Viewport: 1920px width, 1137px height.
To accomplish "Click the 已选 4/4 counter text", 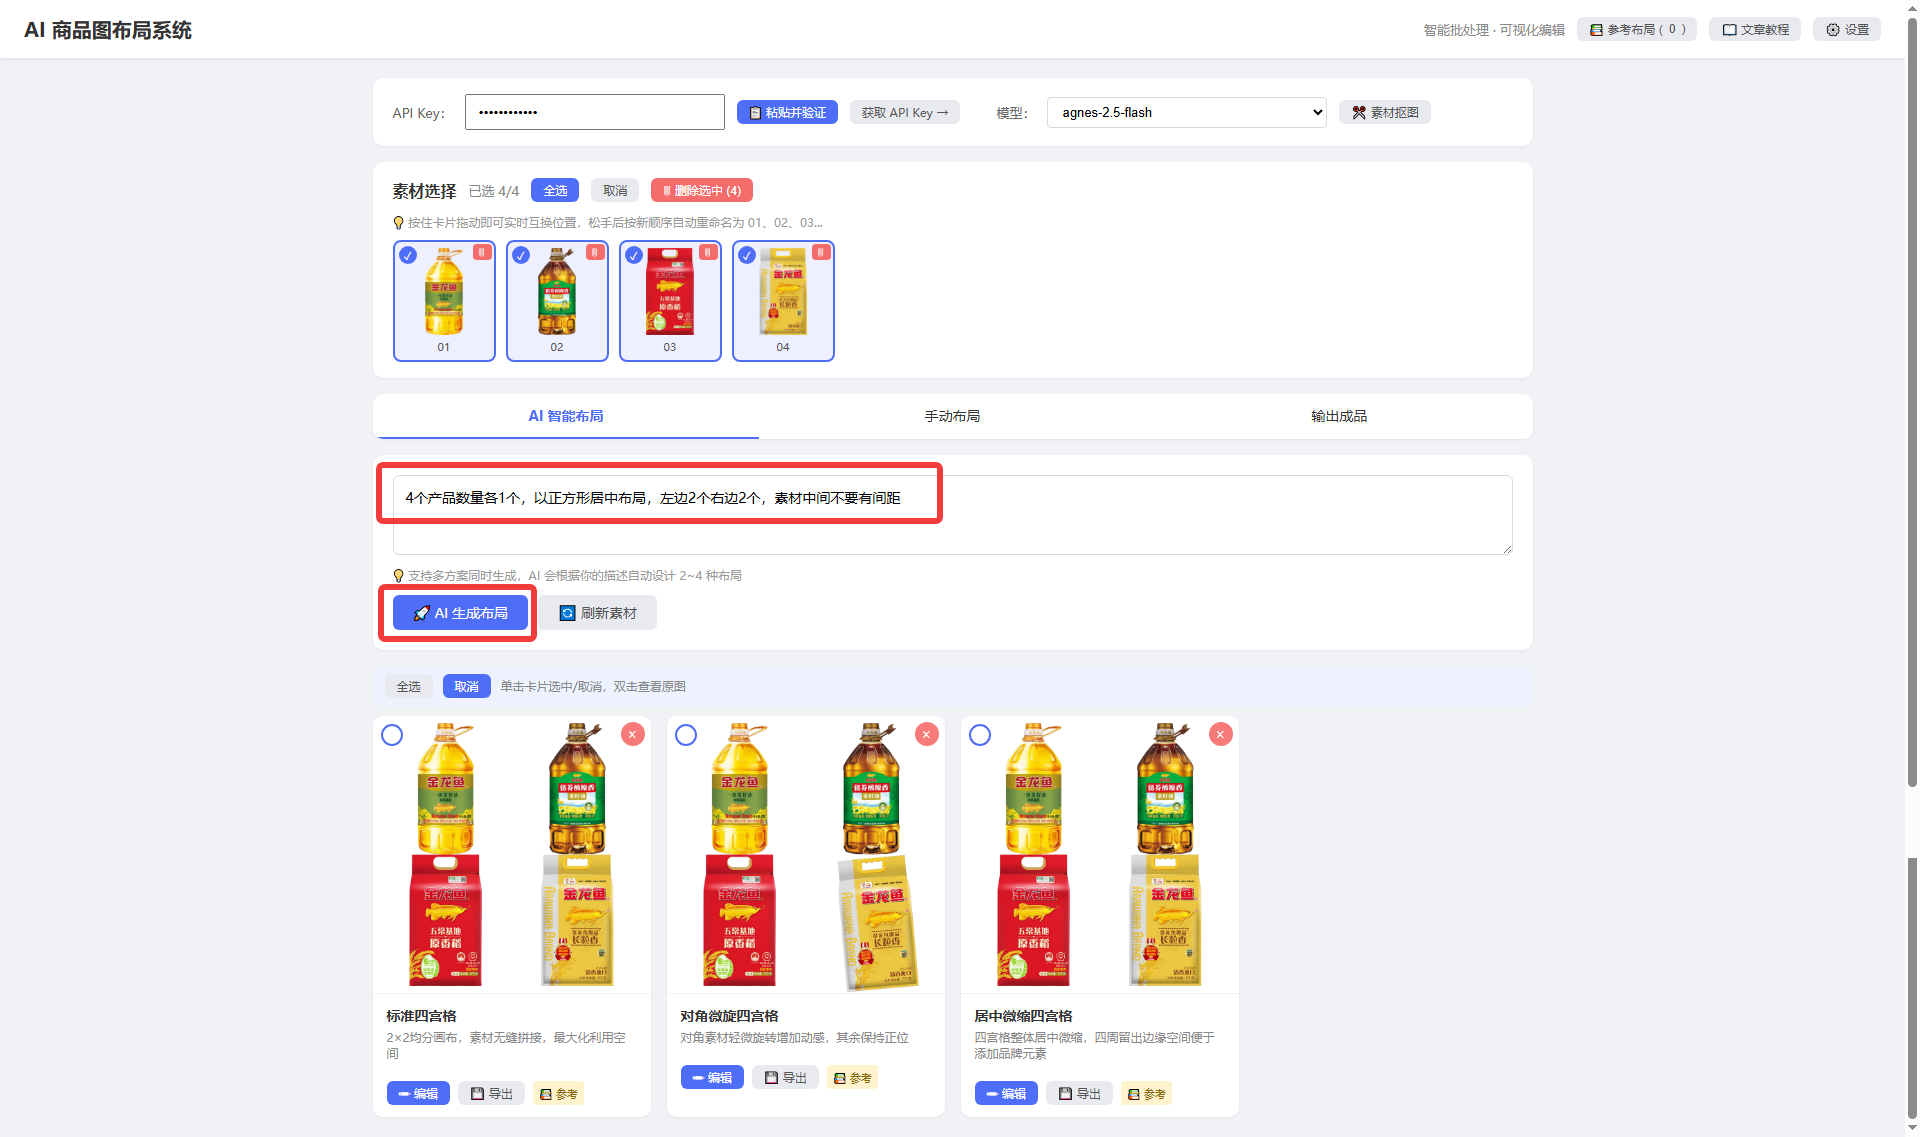I will [x=494, y=191].
